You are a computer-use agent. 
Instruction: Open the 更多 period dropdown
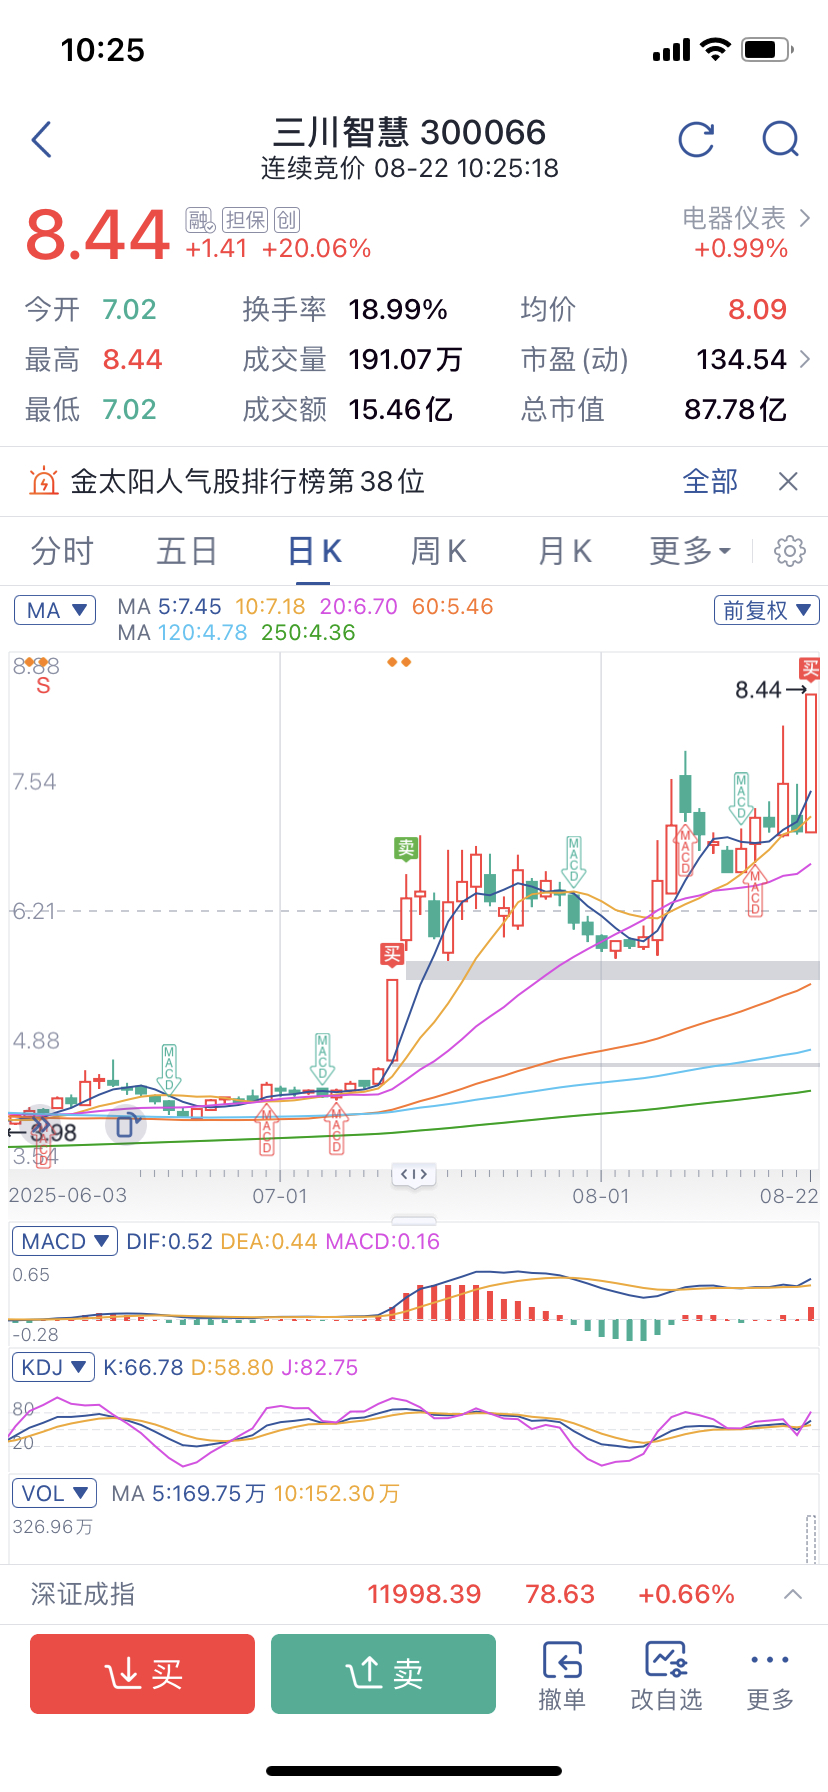690,551
